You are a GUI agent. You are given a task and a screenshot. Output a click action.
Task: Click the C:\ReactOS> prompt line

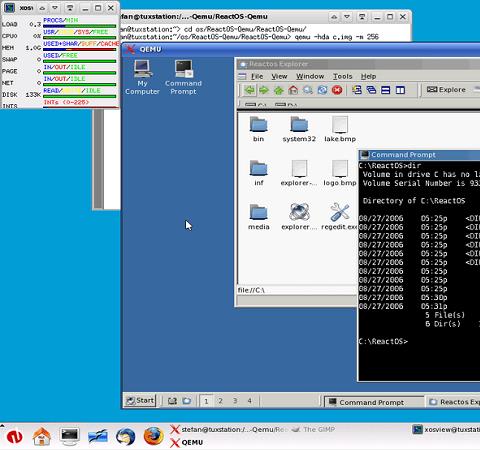click(x=383, y=341)
